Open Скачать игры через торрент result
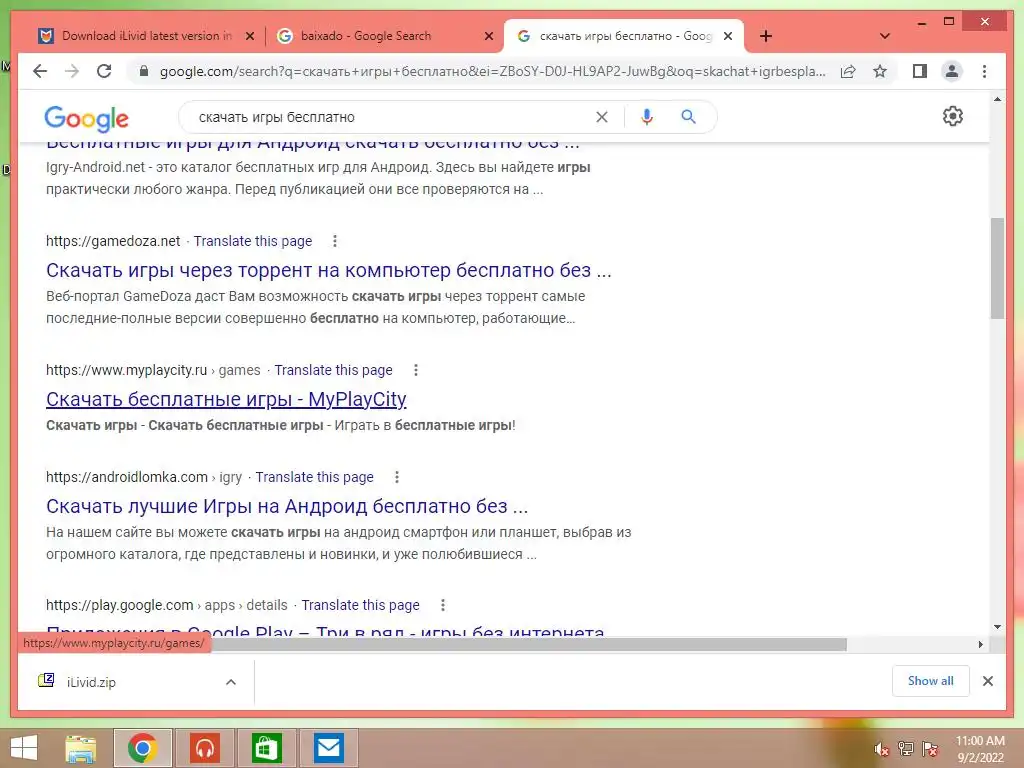Viewport: 1024px width, 768px height. (x=329, y=270)
